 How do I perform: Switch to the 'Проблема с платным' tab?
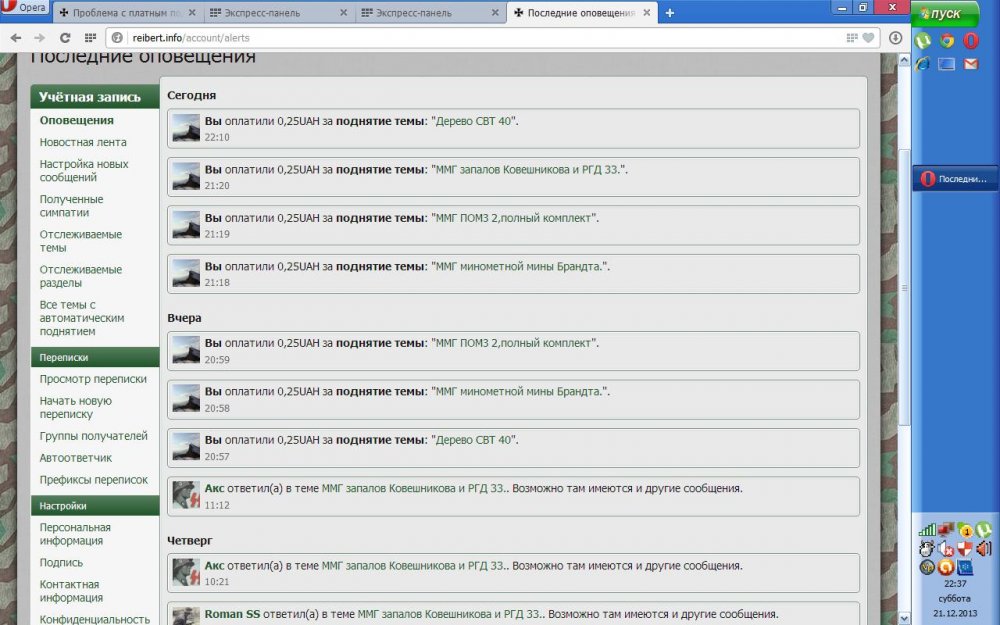point(128,13)
